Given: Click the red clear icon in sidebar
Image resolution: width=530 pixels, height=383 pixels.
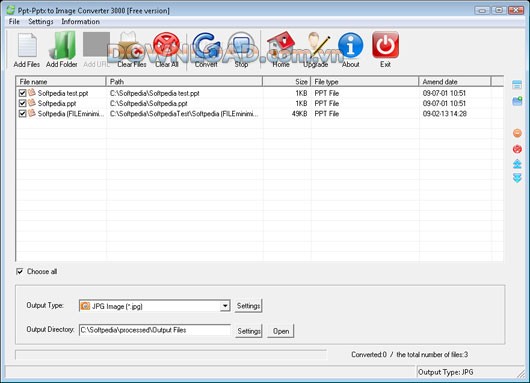Looking at the screenshot, I should click(517, 149).
